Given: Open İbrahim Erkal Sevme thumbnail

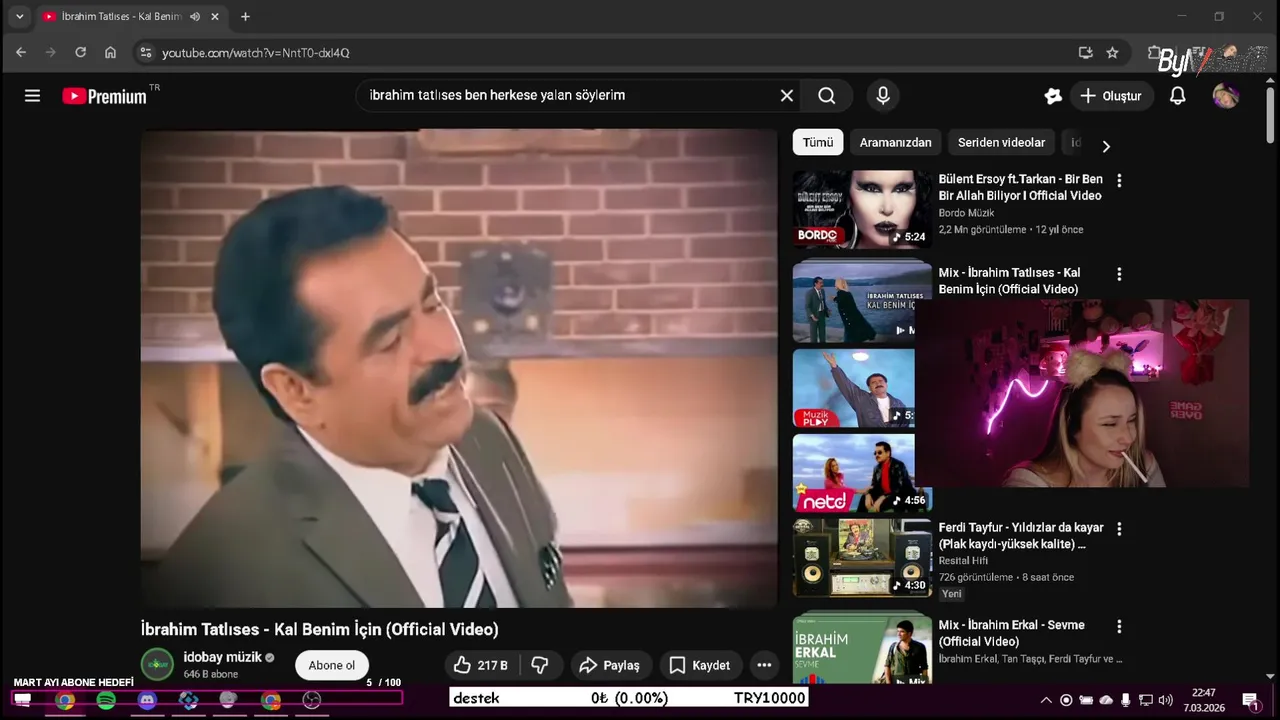Looking at the screenshot, I should (862, 647).
